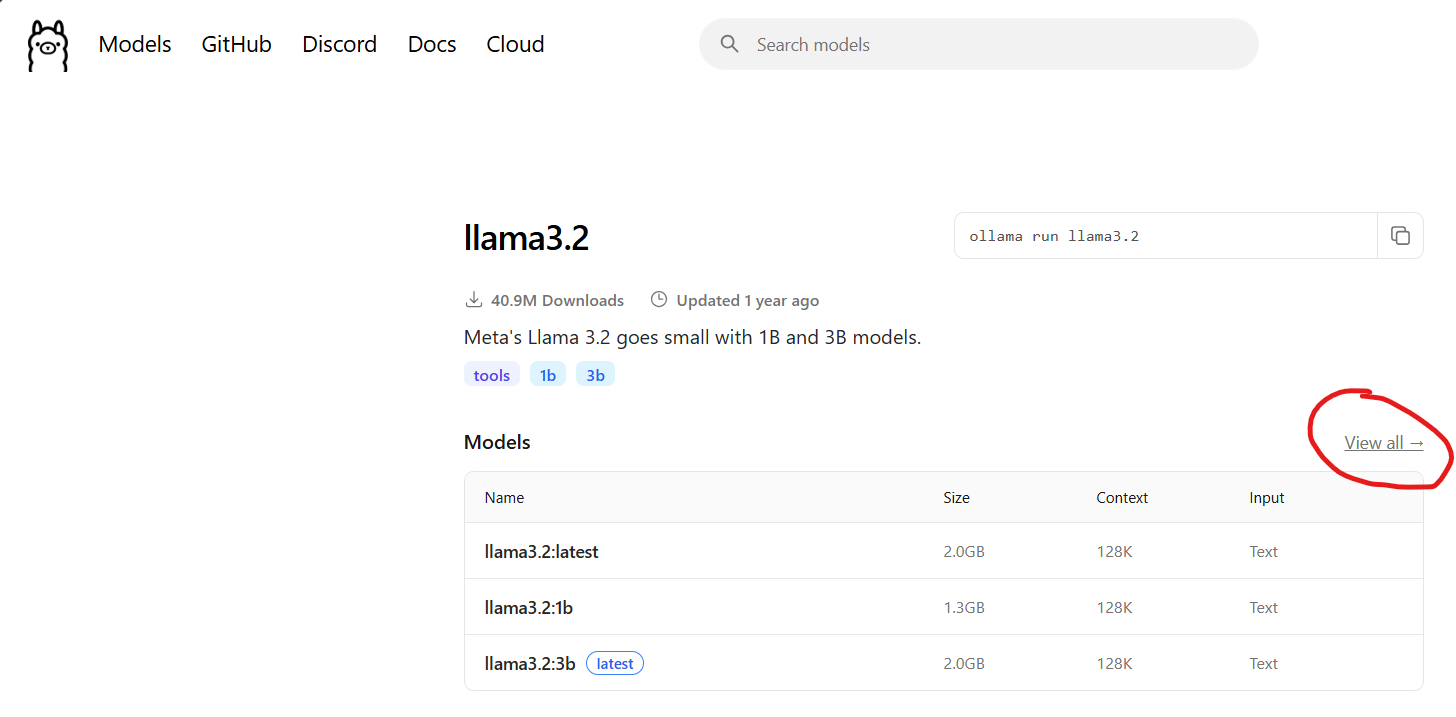Click the View all models link
The image size is (1456, 717).
1383,443
